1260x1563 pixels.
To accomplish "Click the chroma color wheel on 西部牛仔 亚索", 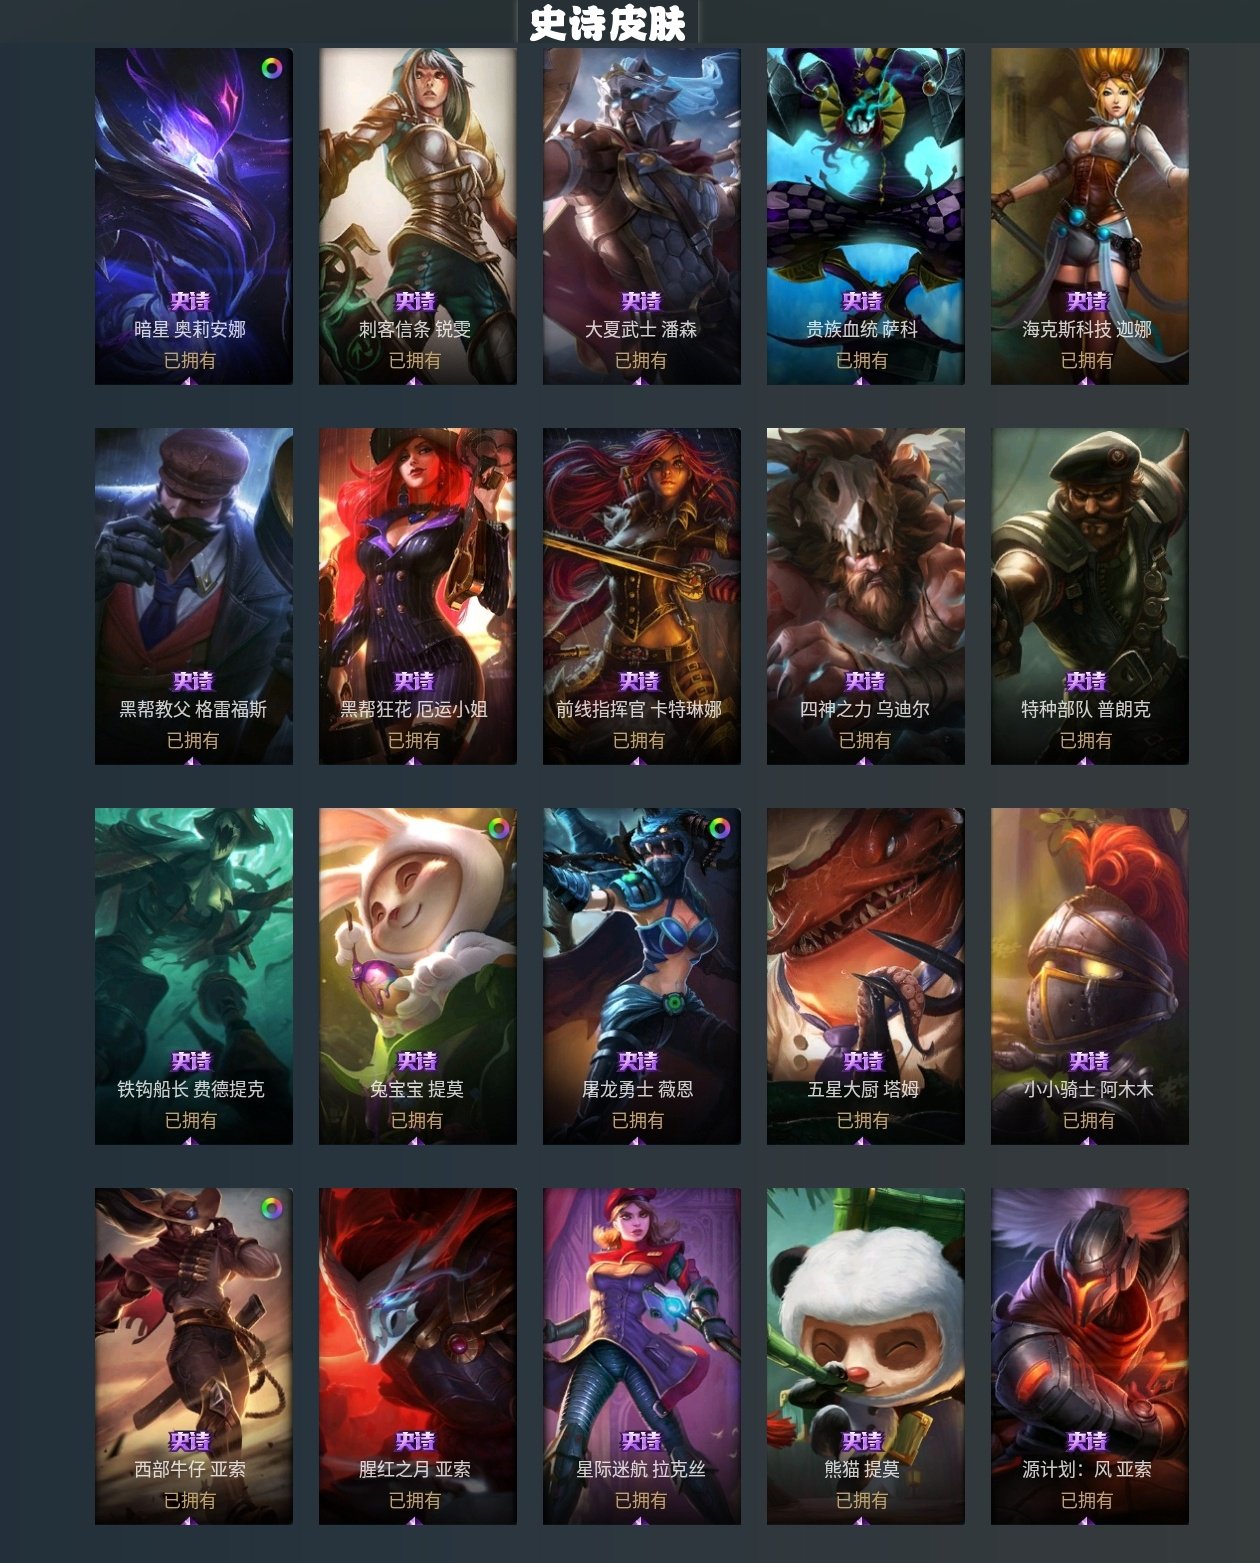I will (271, 1208).
